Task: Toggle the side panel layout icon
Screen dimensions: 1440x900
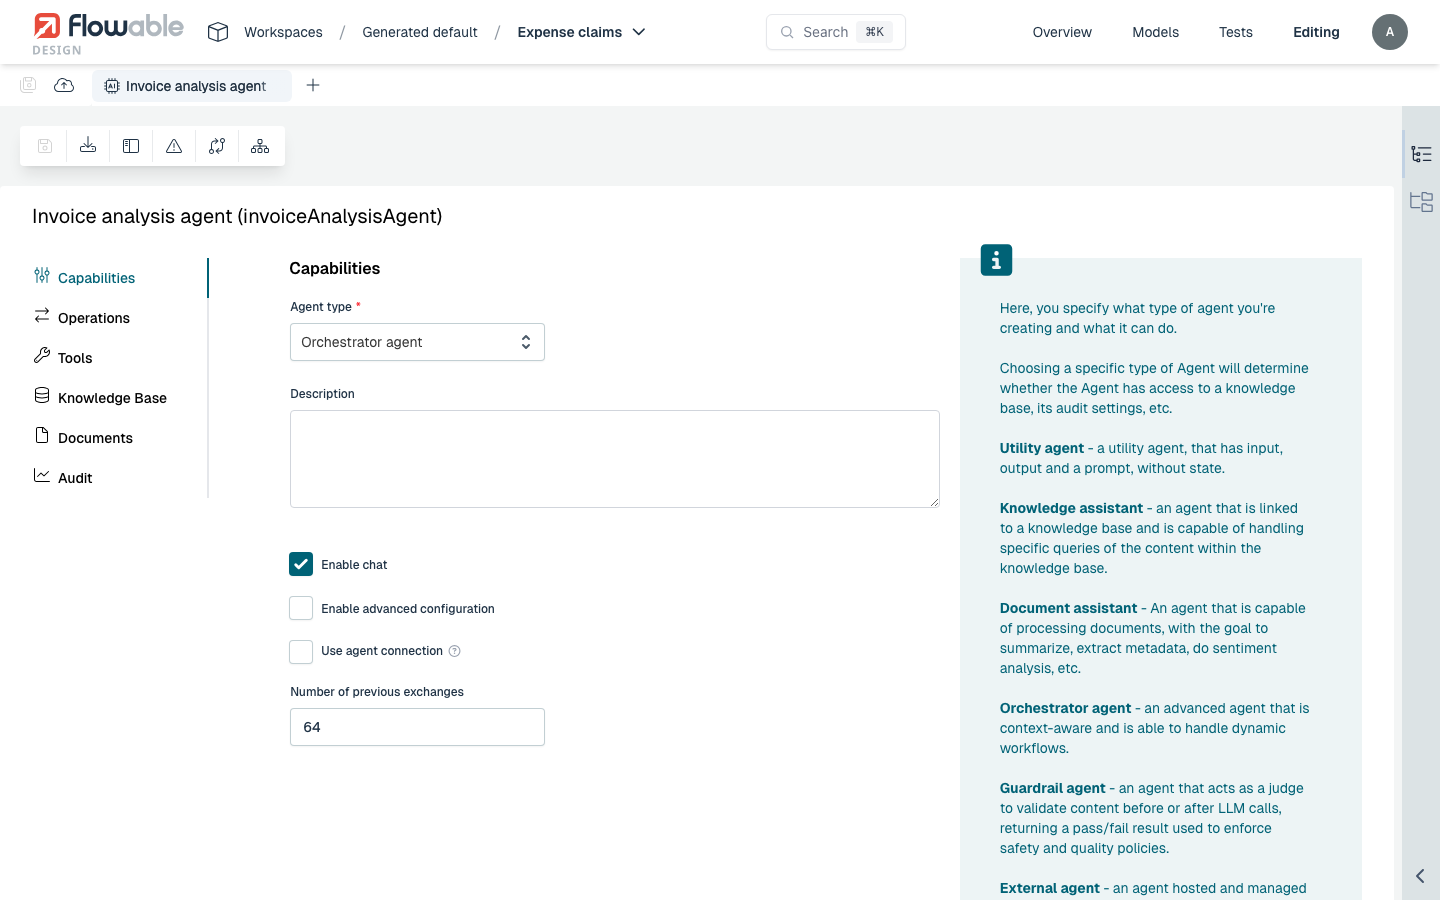Action: point(131,146)
